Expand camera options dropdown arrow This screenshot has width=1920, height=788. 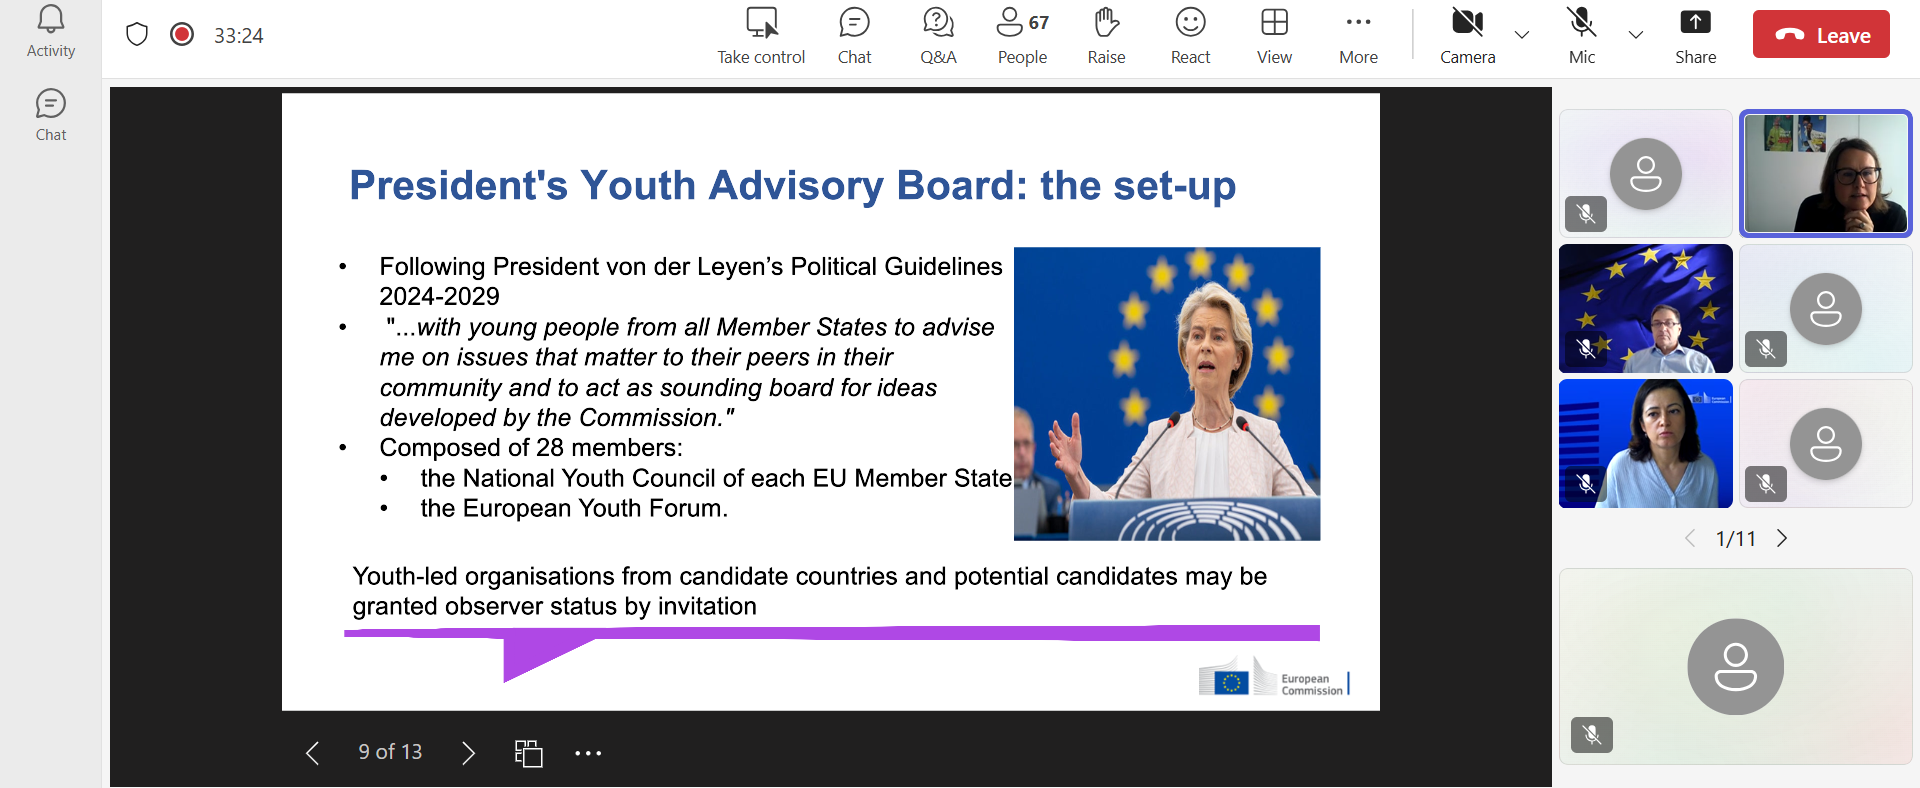(x=1522, y=35)
